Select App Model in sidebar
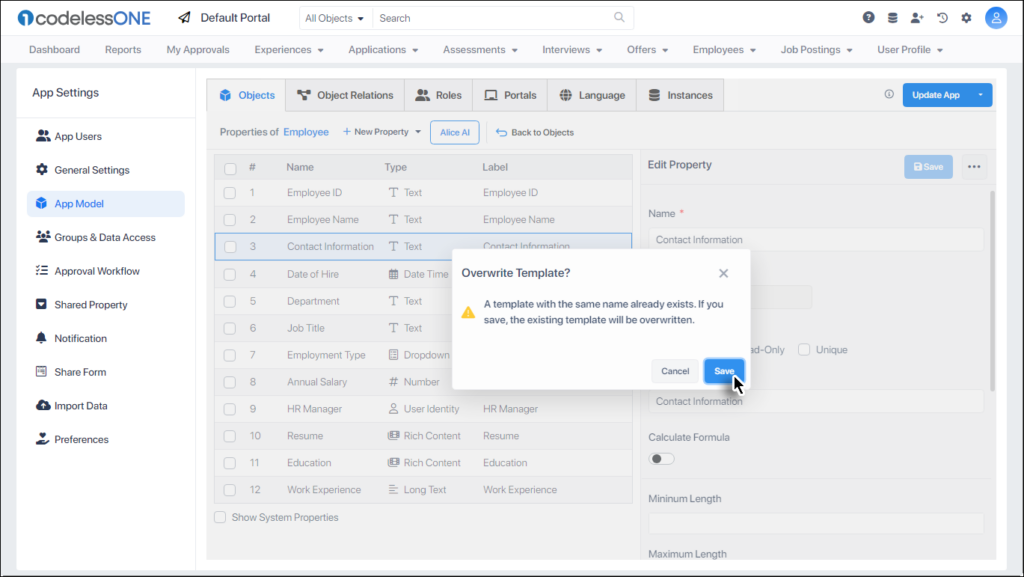1024x577 pixels. [106, 204]
